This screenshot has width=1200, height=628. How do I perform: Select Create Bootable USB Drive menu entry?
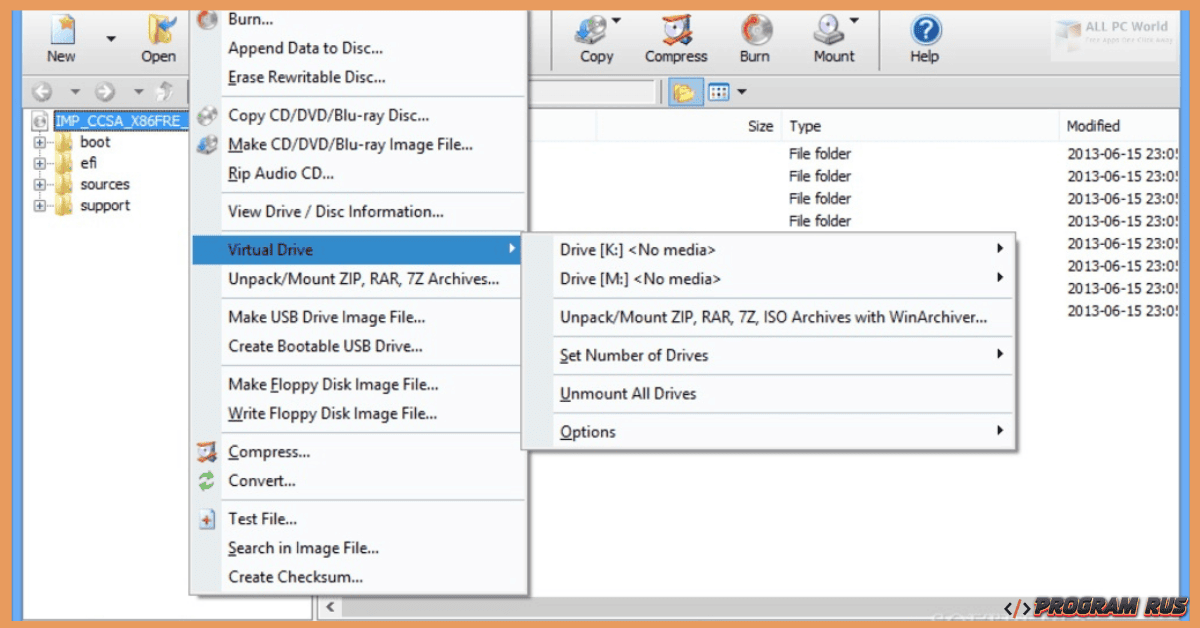[325, 346]
